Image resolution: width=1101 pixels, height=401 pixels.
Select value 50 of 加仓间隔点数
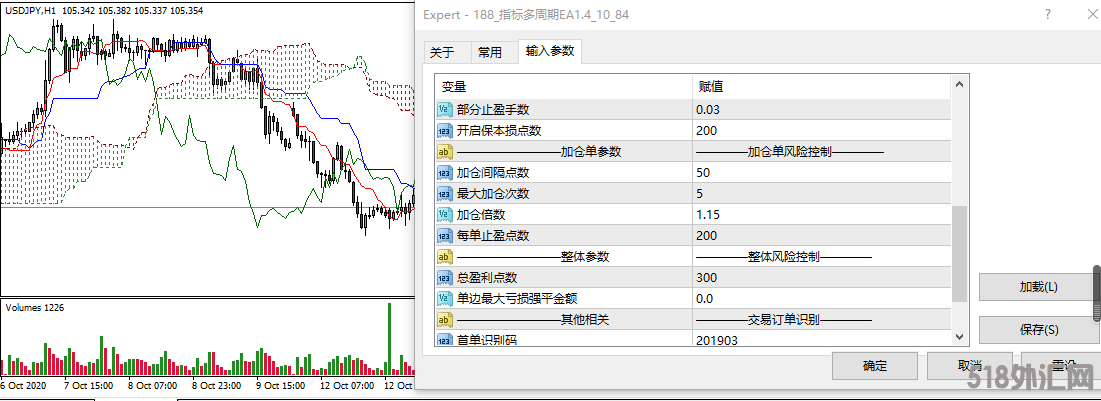click(703, 173)
